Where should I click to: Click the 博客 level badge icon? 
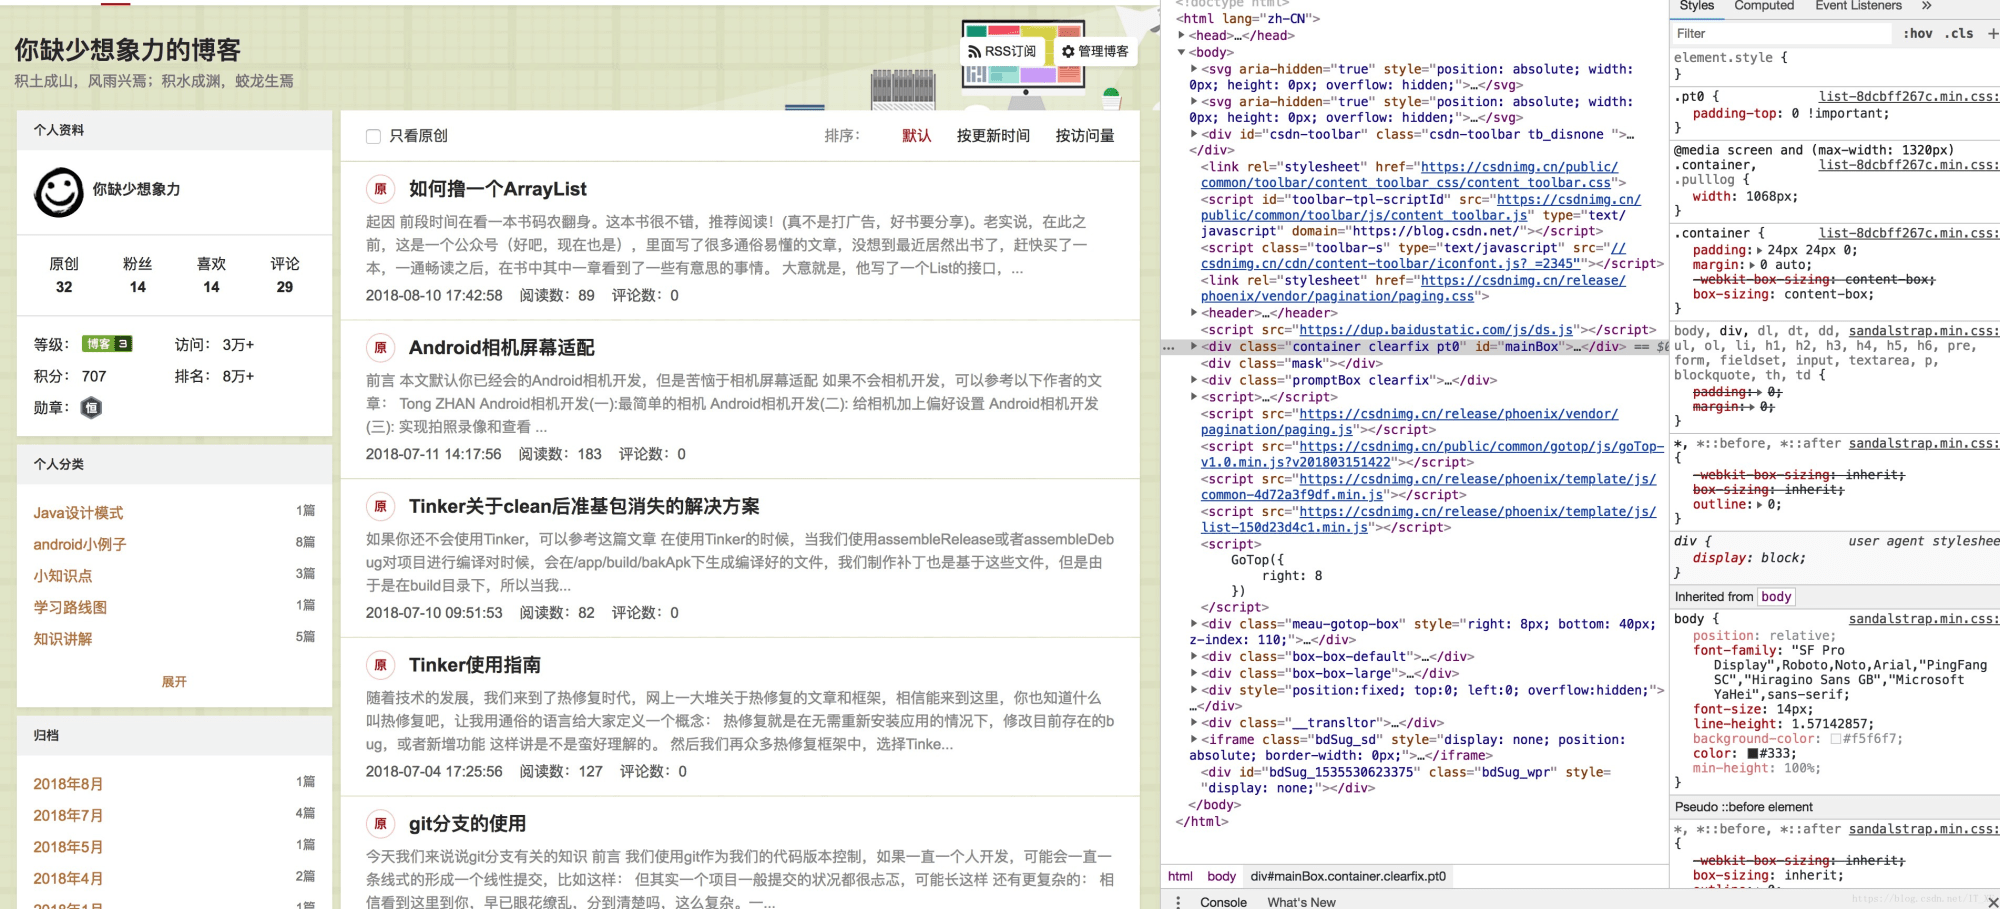(x=107, y=344)
